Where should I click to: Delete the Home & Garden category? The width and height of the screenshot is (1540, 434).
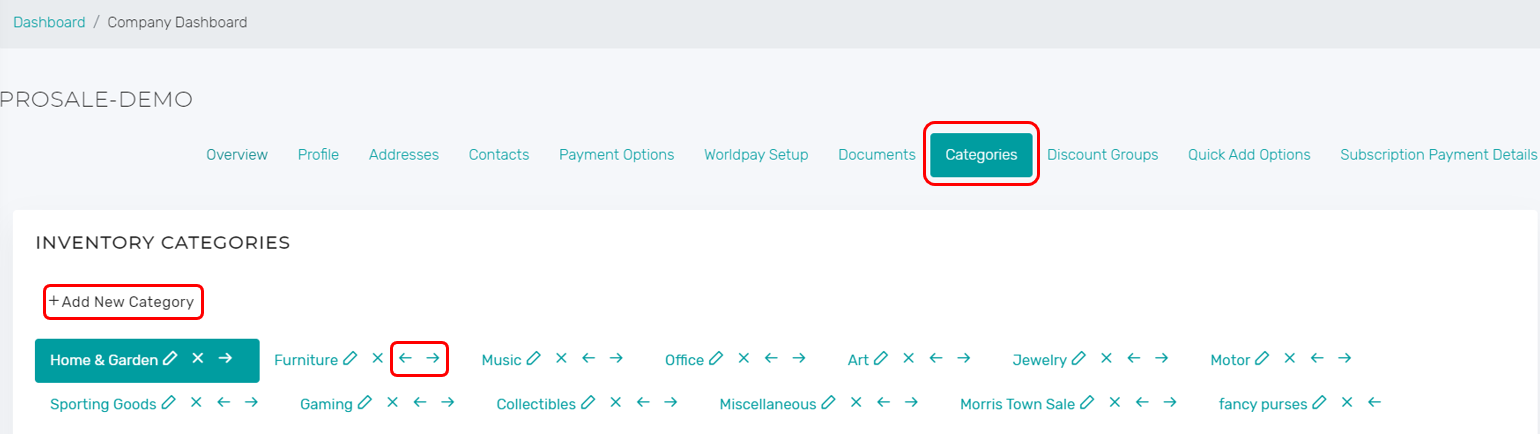pos(198,358)
